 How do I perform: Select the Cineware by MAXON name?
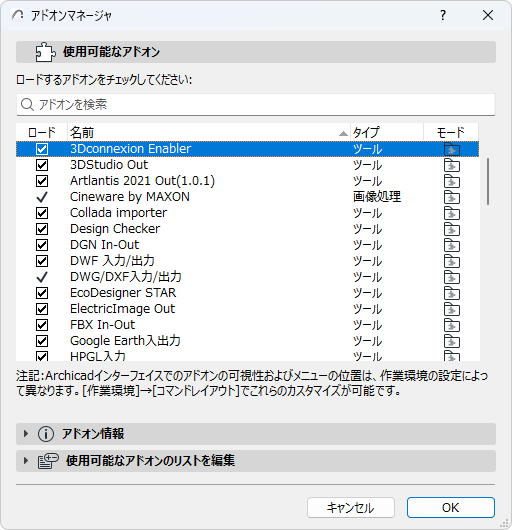130,197
